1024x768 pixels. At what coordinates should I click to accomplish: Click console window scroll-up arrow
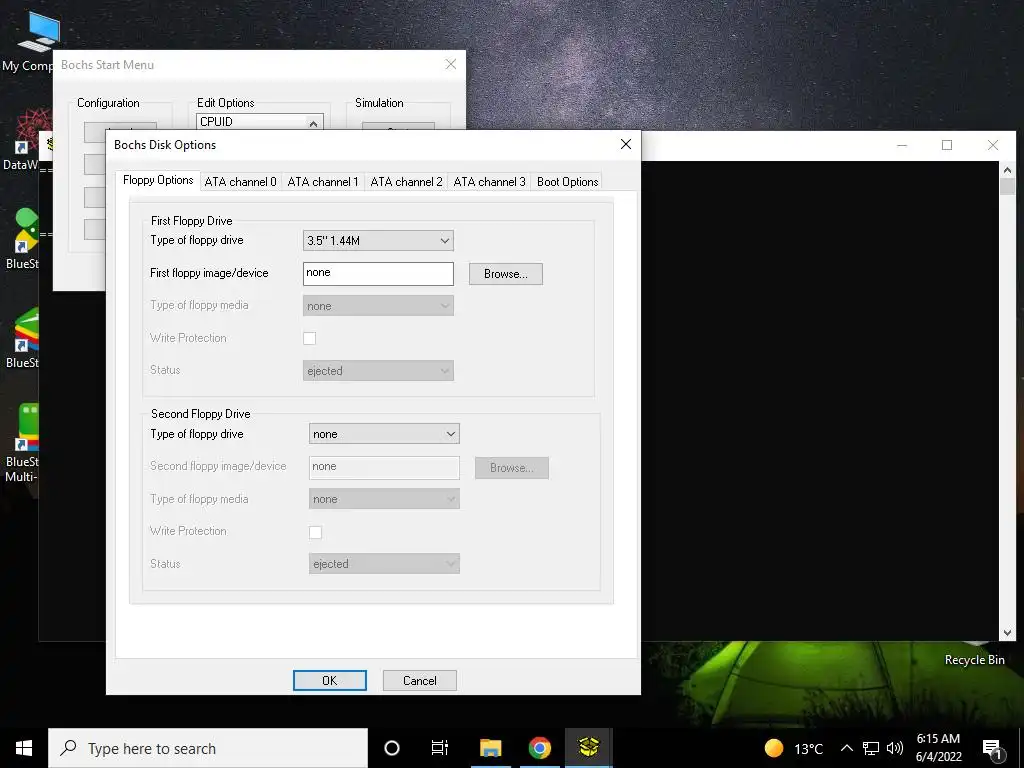[1007, 170]
